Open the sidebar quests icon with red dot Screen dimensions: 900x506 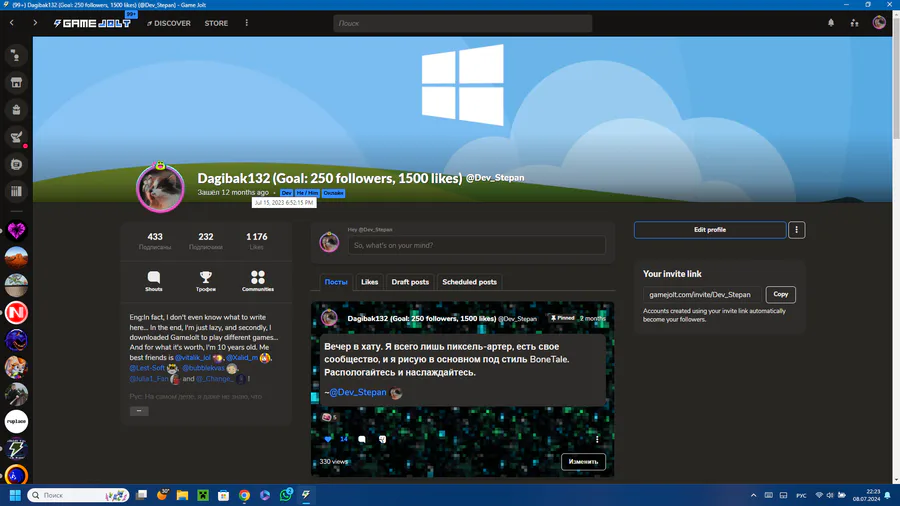16,137
